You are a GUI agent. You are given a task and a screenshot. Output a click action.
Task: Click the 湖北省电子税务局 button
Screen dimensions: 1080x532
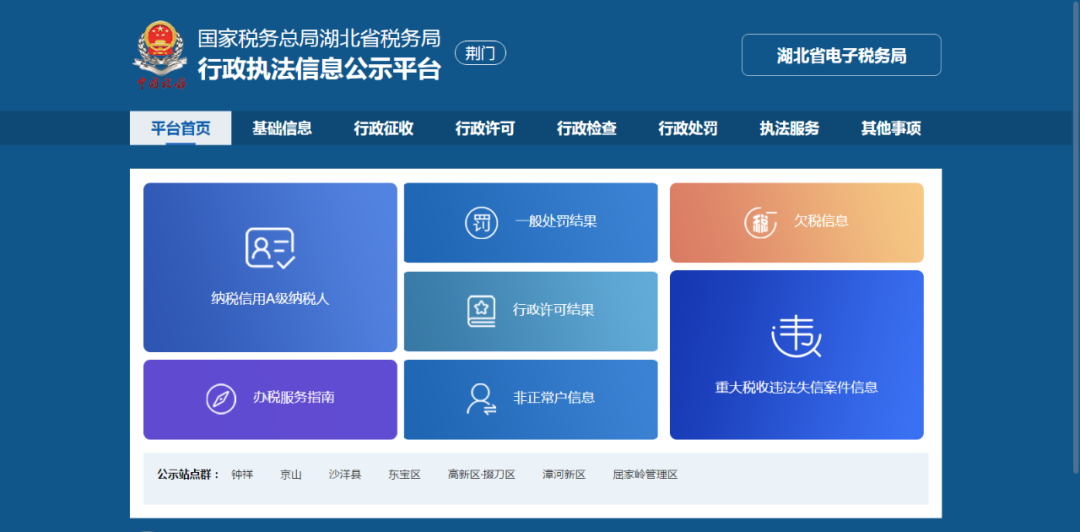coord(841,55)
